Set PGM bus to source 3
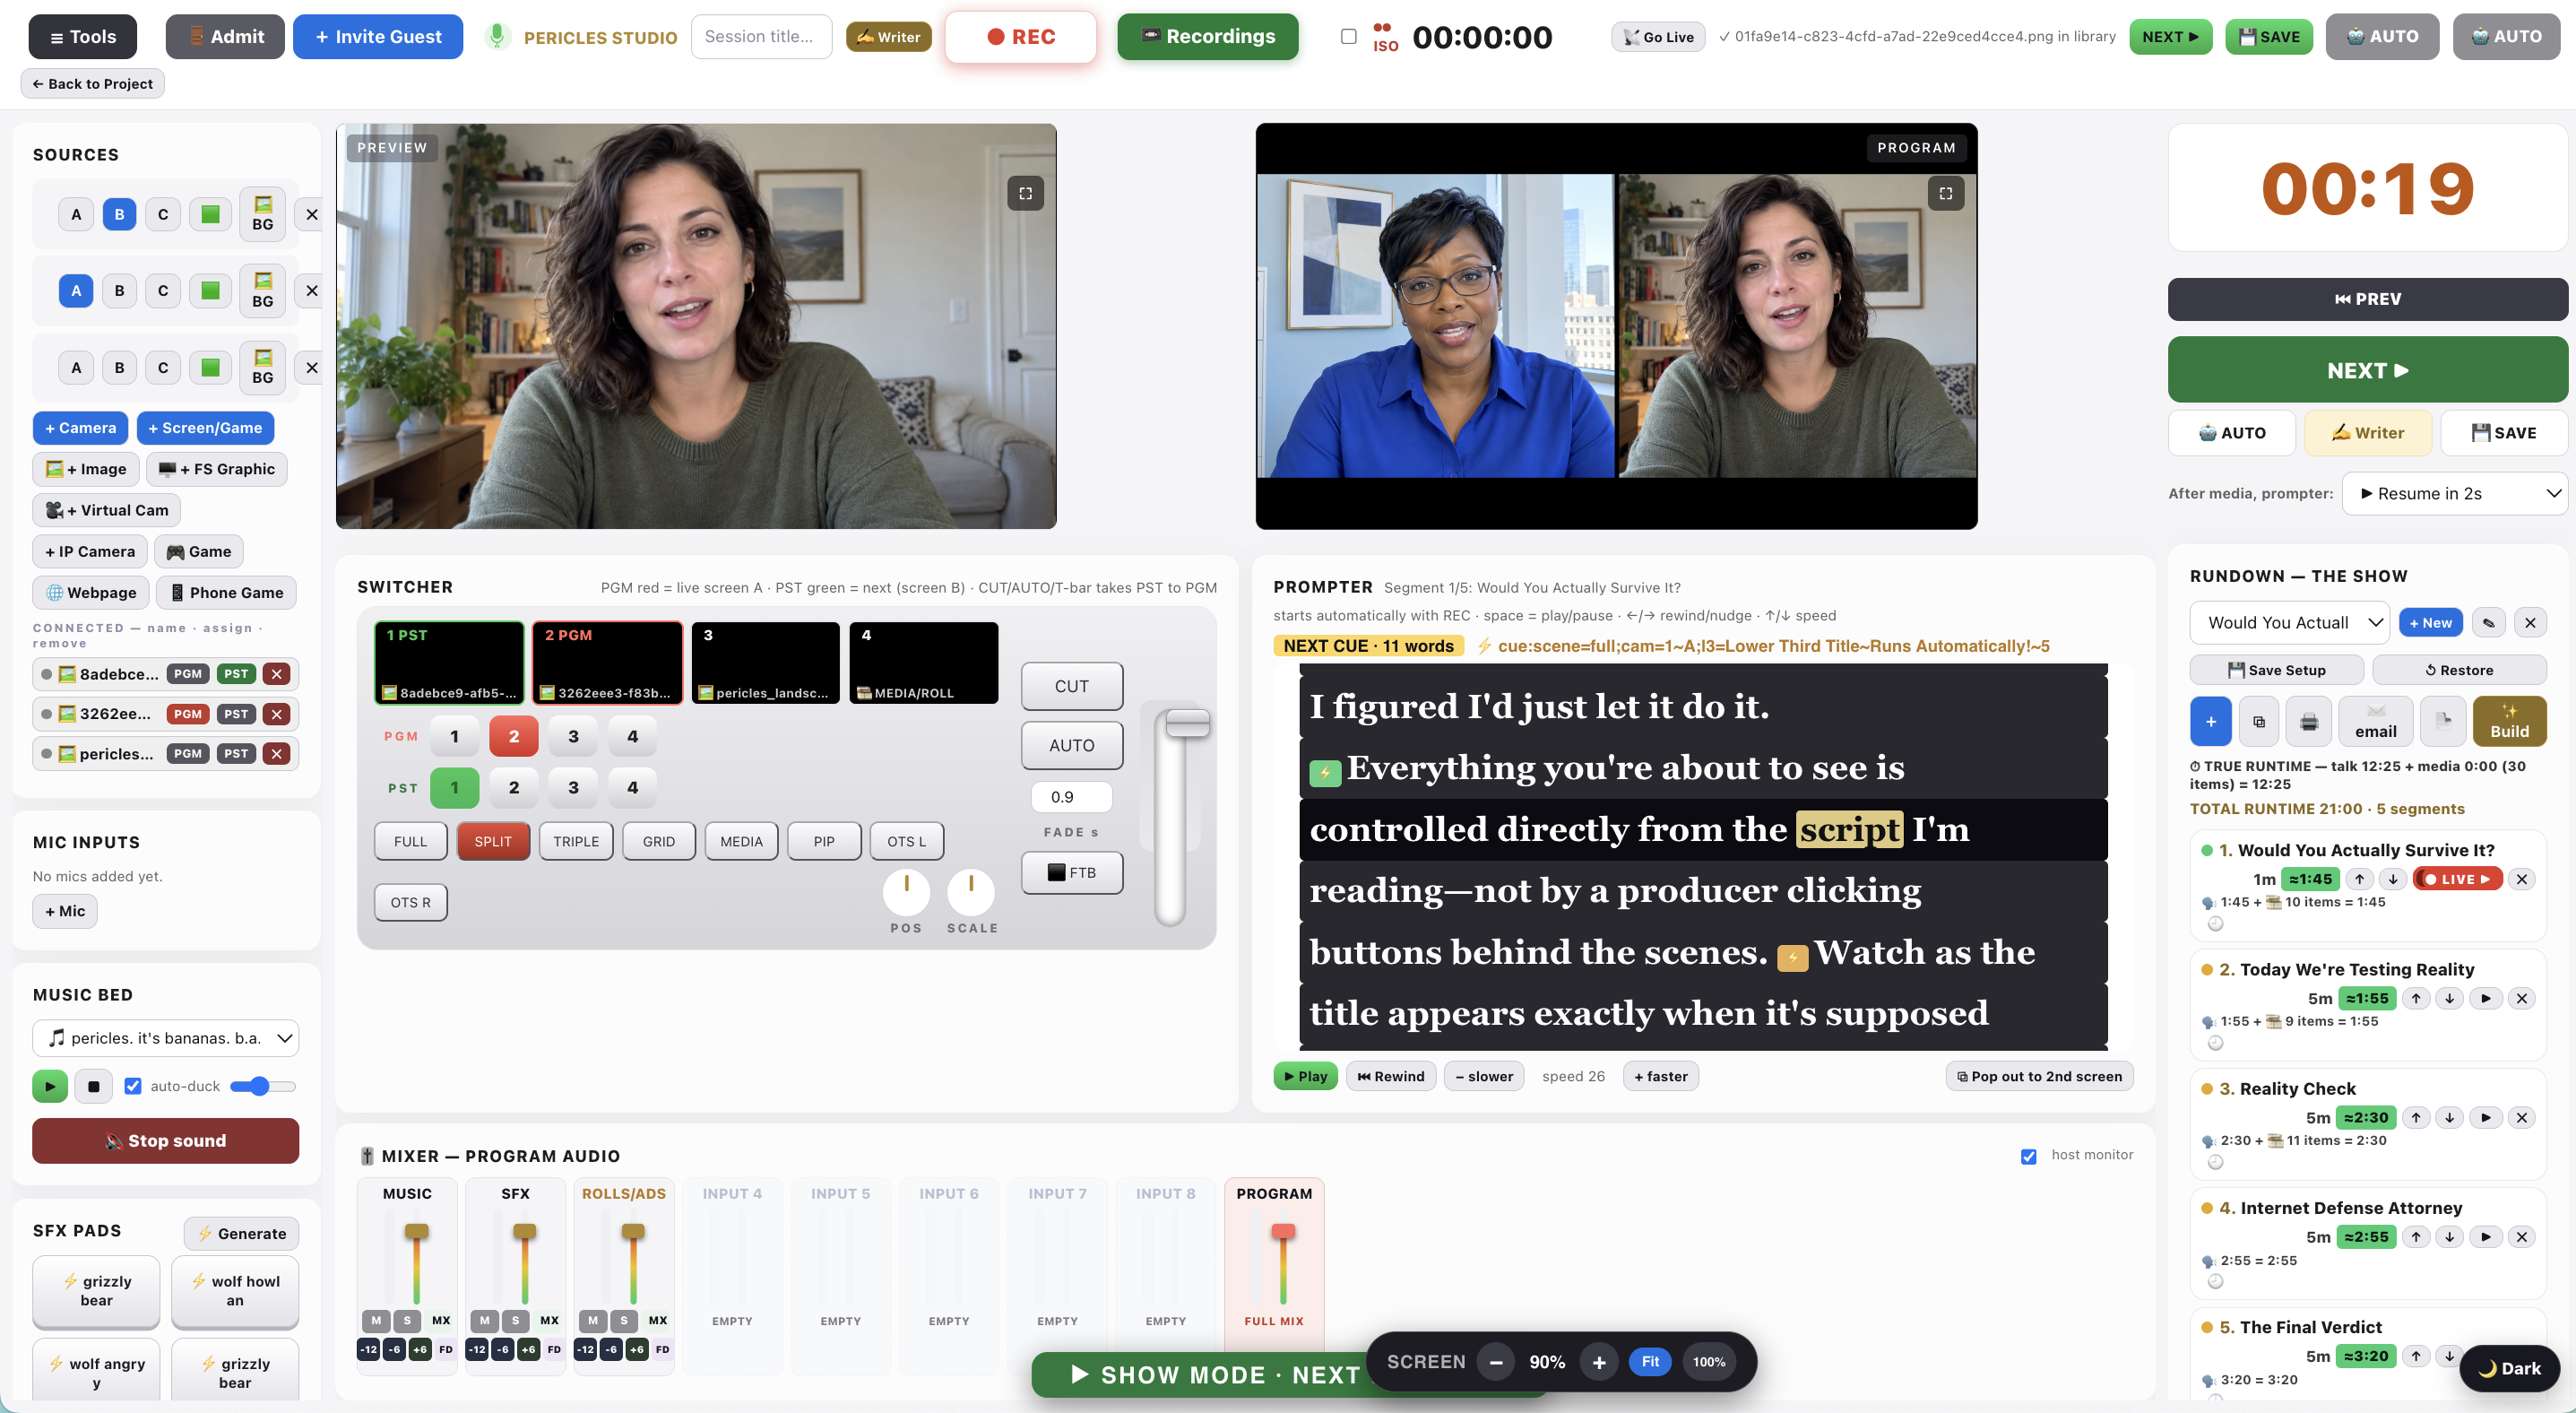Viewport: 2576px width, 1413px height. point(573,736)
